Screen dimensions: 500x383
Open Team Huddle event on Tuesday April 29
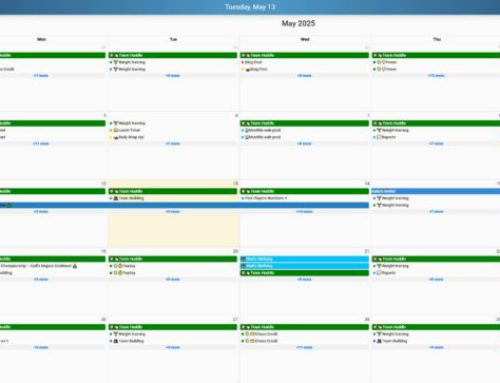point(173,55)
